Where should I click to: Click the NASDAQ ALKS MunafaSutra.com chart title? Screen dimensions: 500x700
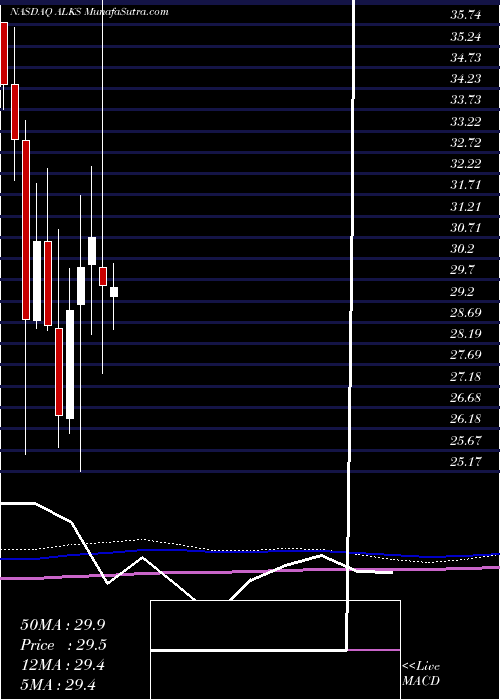(x=89, y=12)
